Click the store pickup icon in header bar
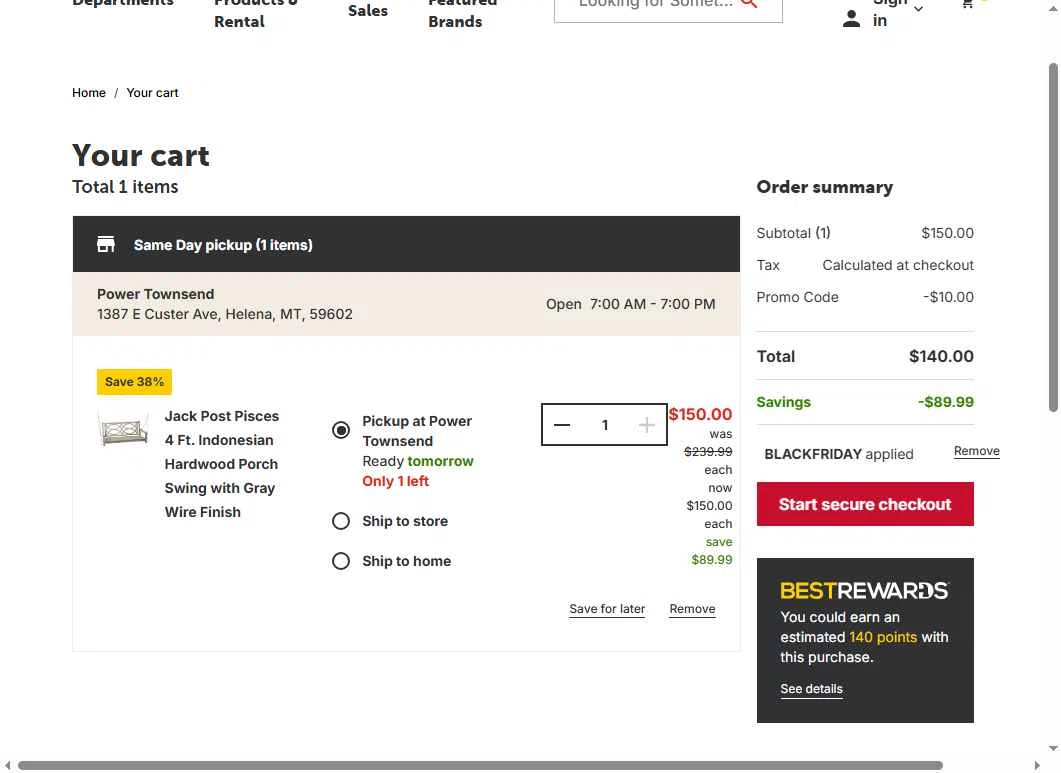This screenshot has height=773, width=1061. click(x=106, y=244)
